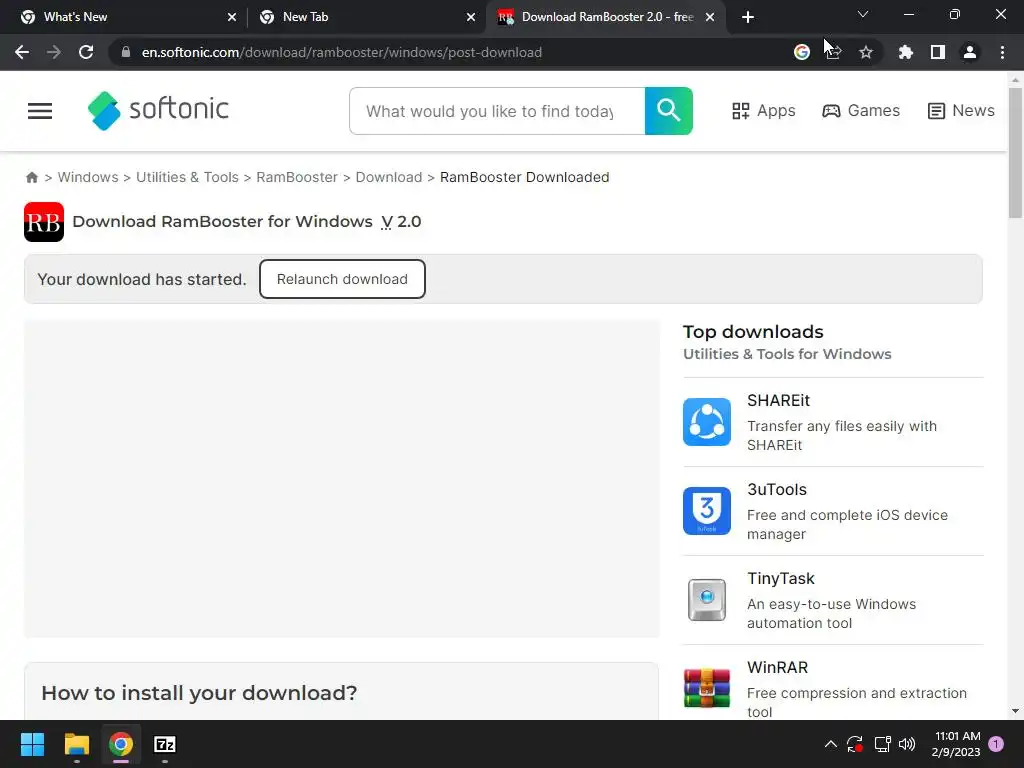1024x768 pixels.
Task: Open the SHAREit app icon
Action: click(707, 422)
